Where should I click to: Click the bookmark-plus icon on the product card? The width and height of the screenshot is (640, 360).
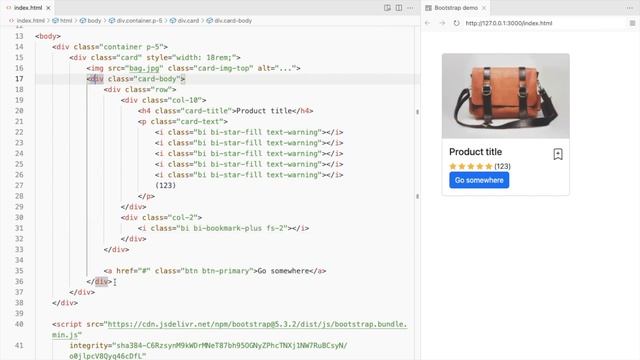[558, 154]
